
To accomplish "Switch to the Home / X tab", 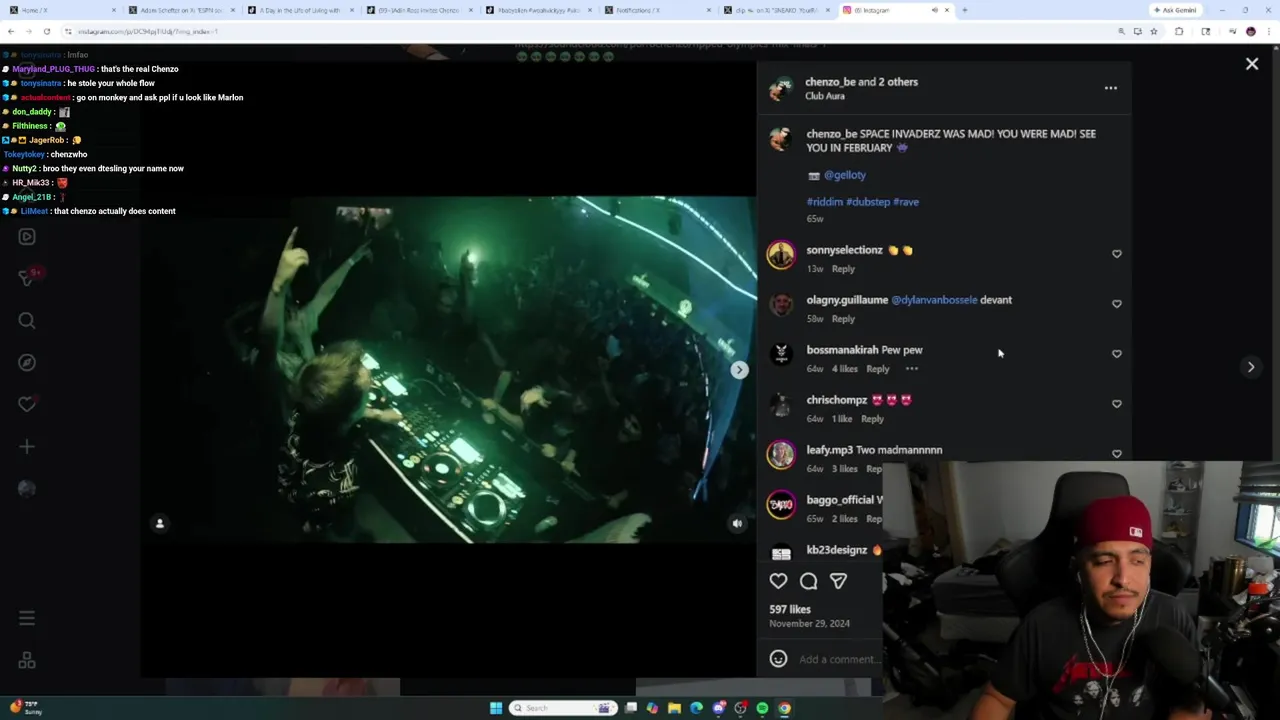I will click(x=60, y=10).
